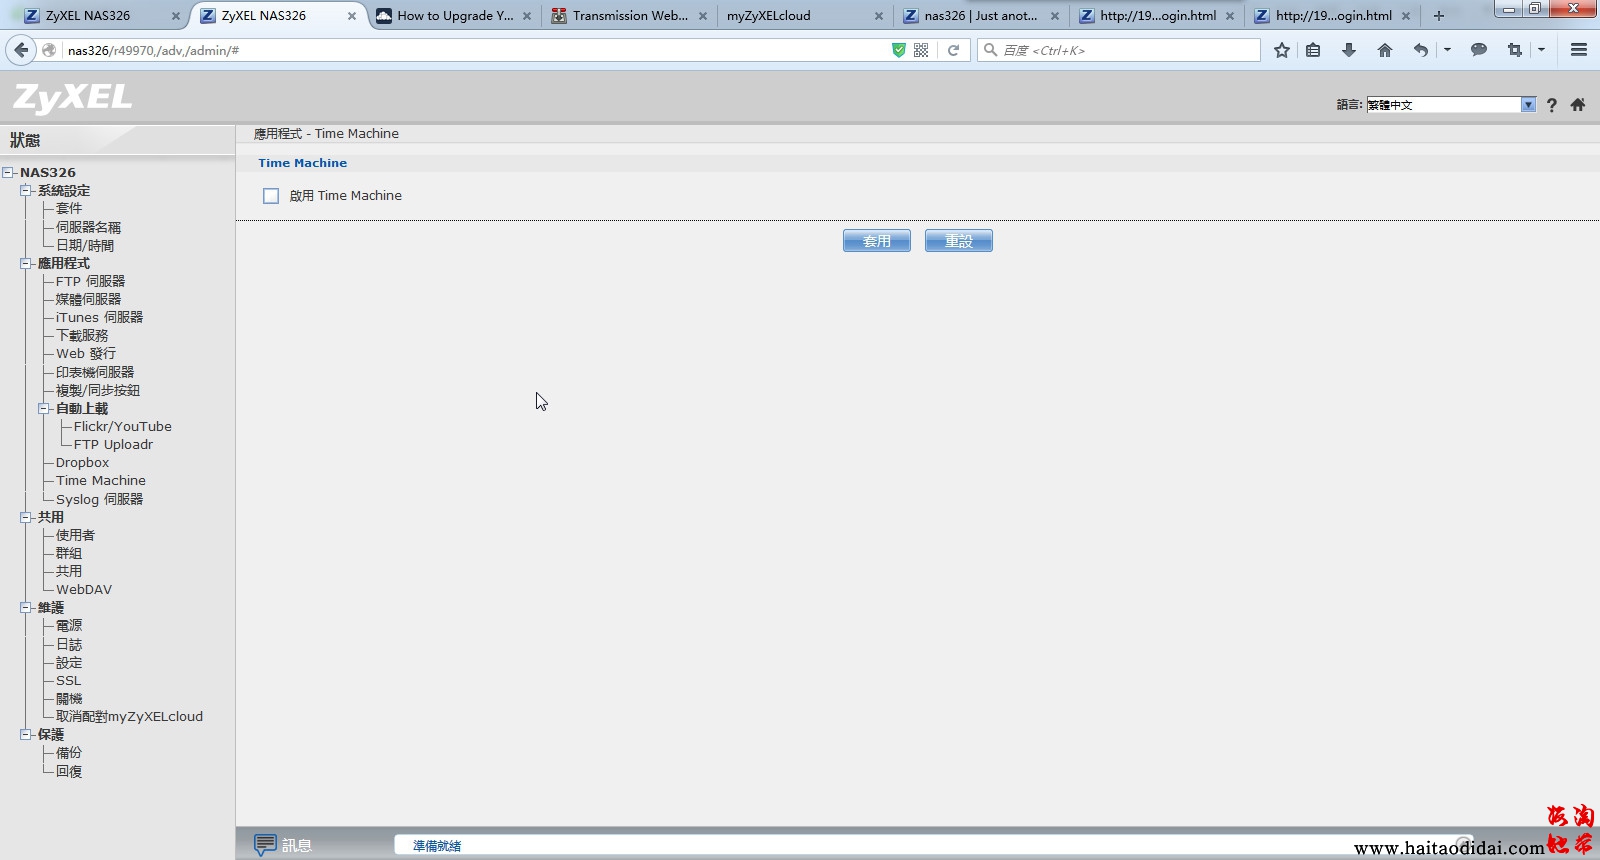This screenshot has height=860, width=1600.
Task: Open the Firefox downloads arrow icon
Action: point(1349,50)
